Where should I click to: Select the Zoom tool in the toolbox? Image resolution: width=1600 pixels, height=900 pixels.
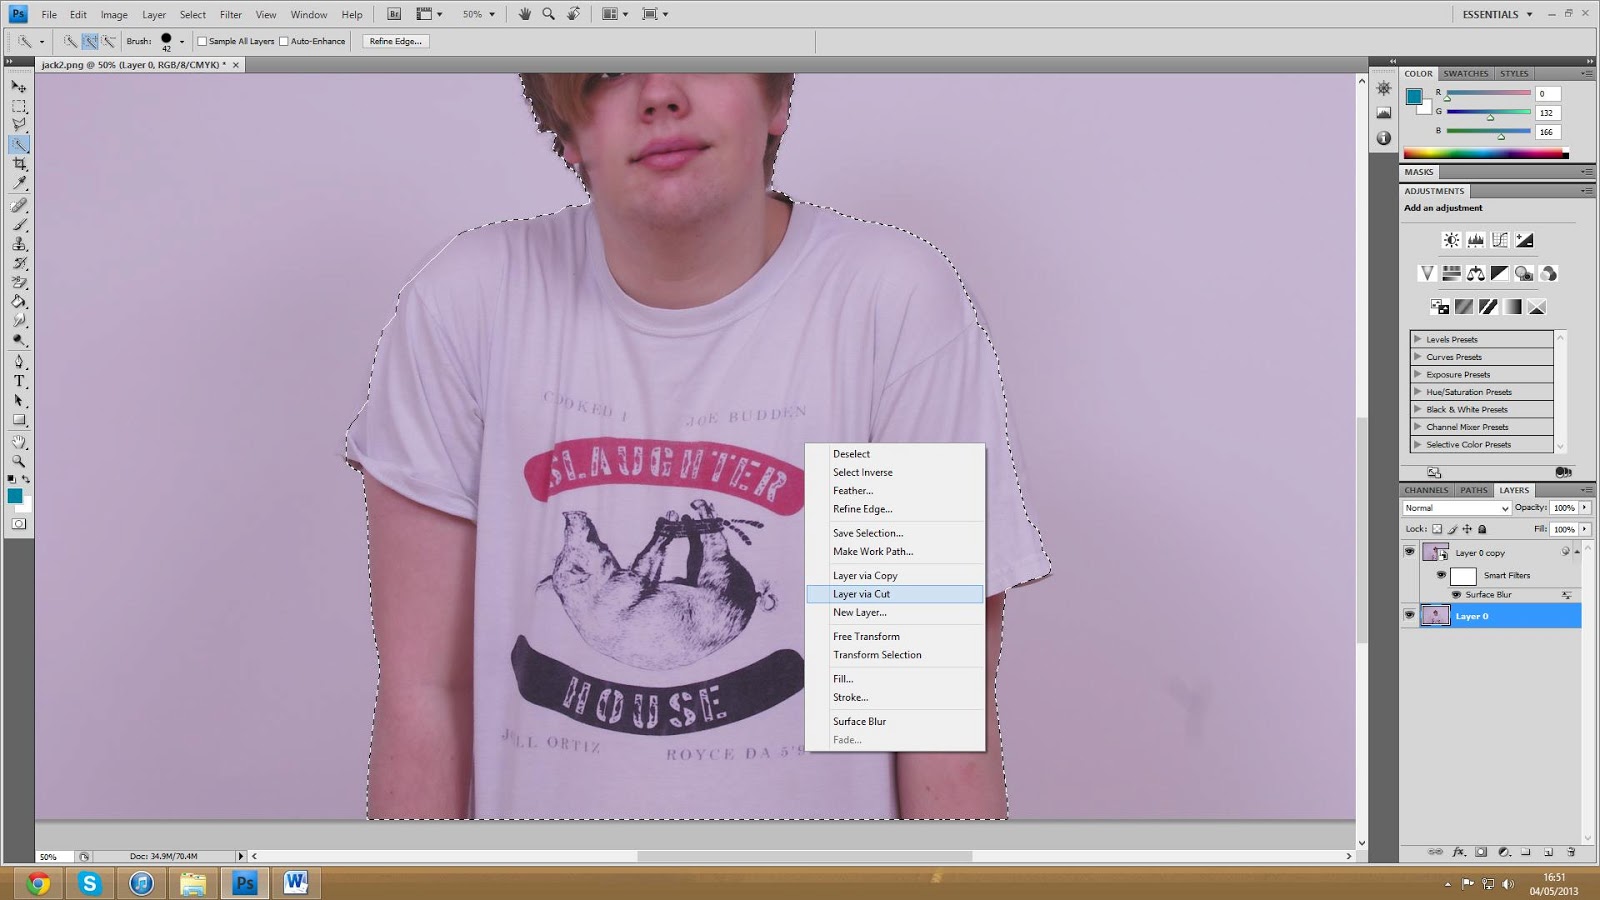[18, 459]
